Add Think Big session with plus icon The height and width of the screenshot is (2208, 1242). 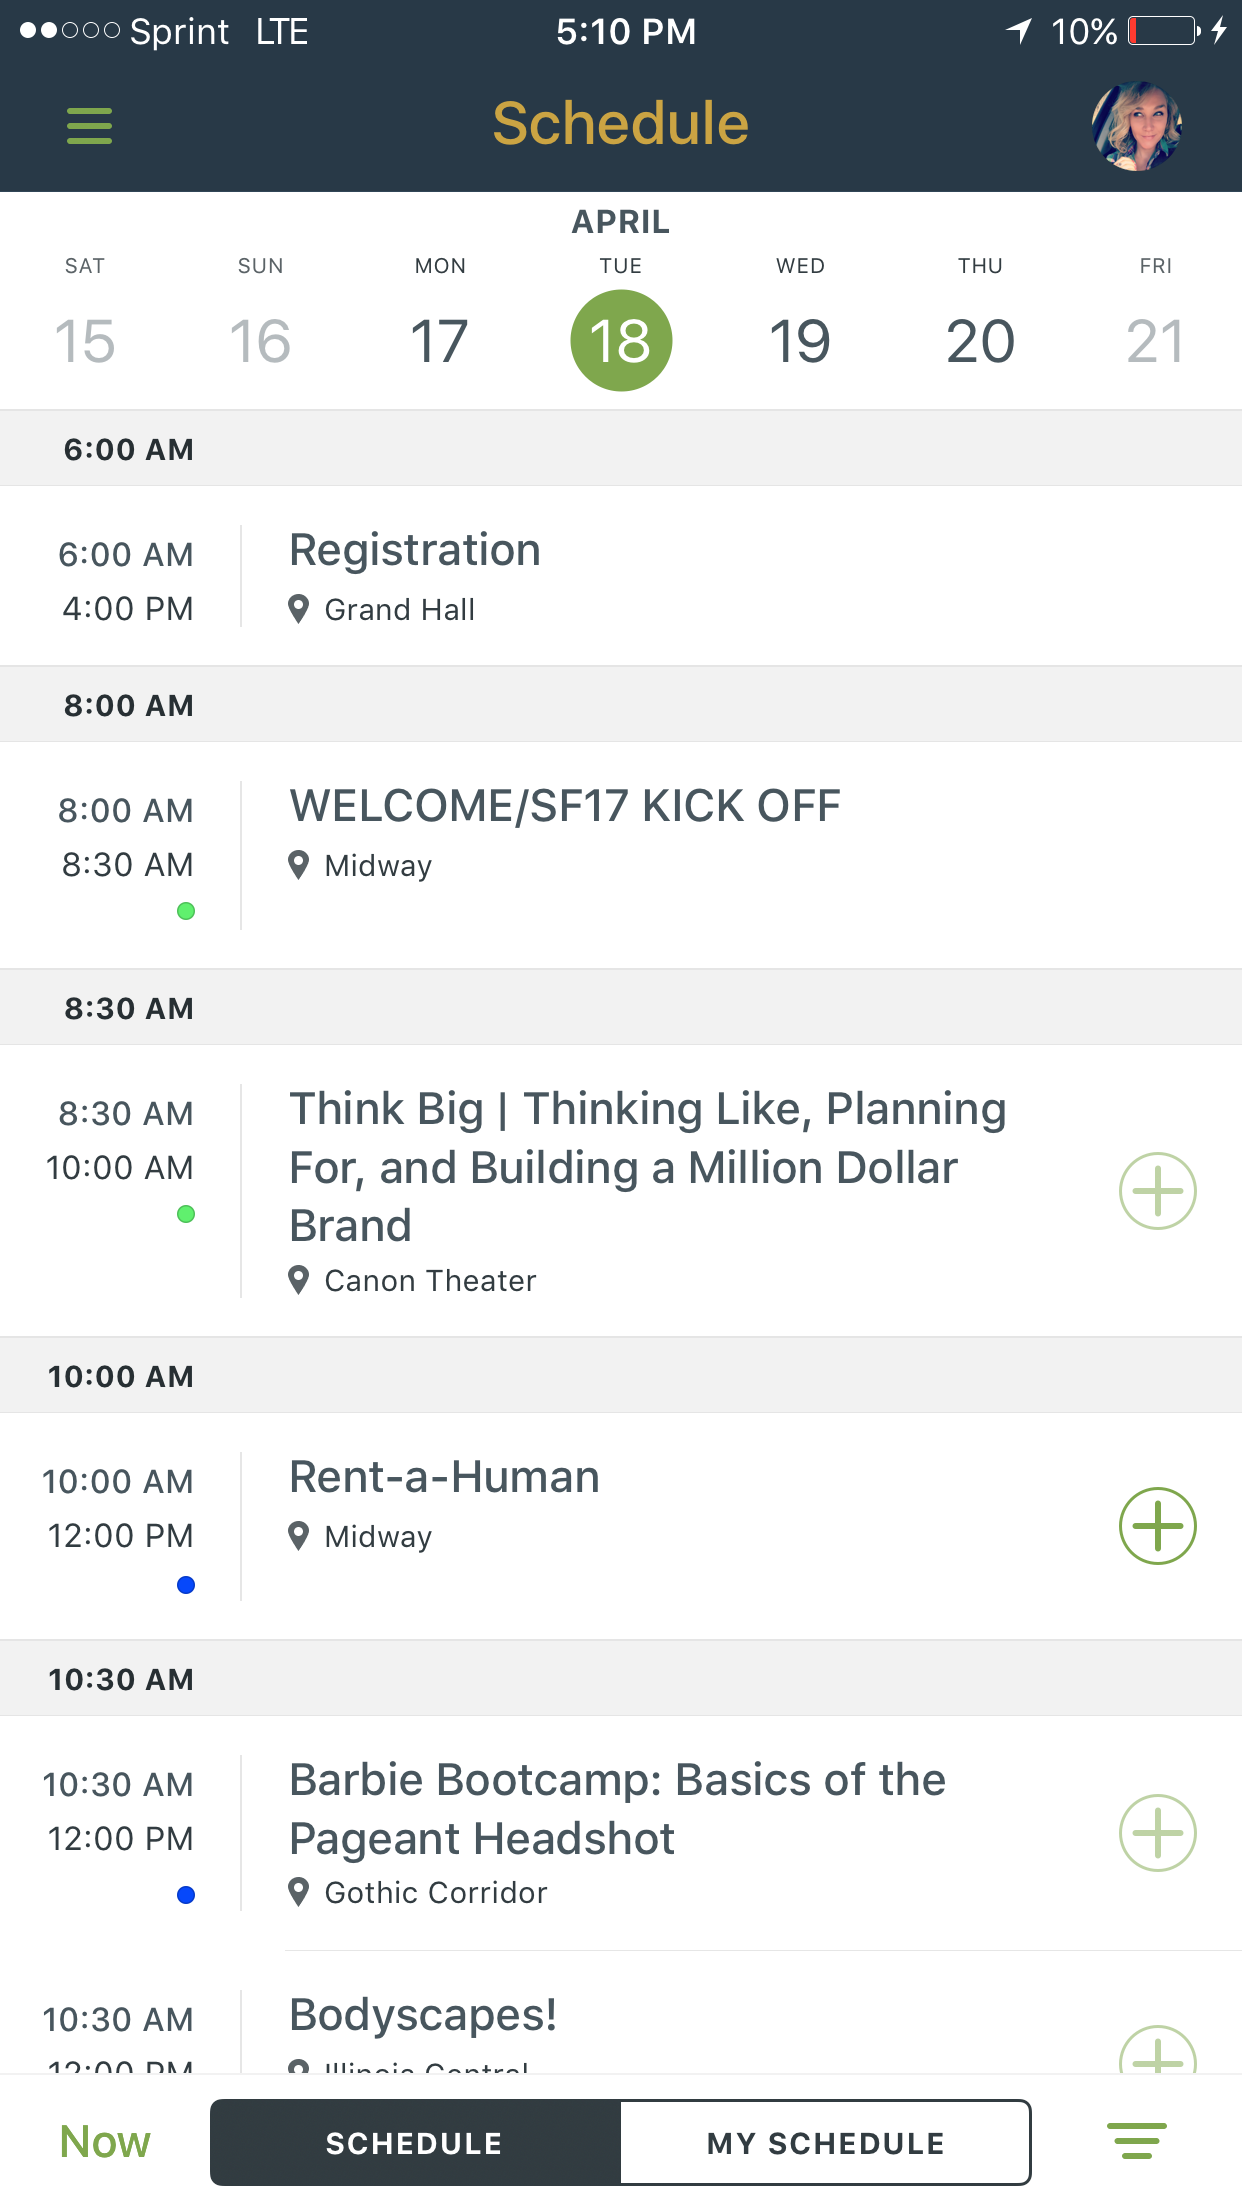(1157, 1191)
